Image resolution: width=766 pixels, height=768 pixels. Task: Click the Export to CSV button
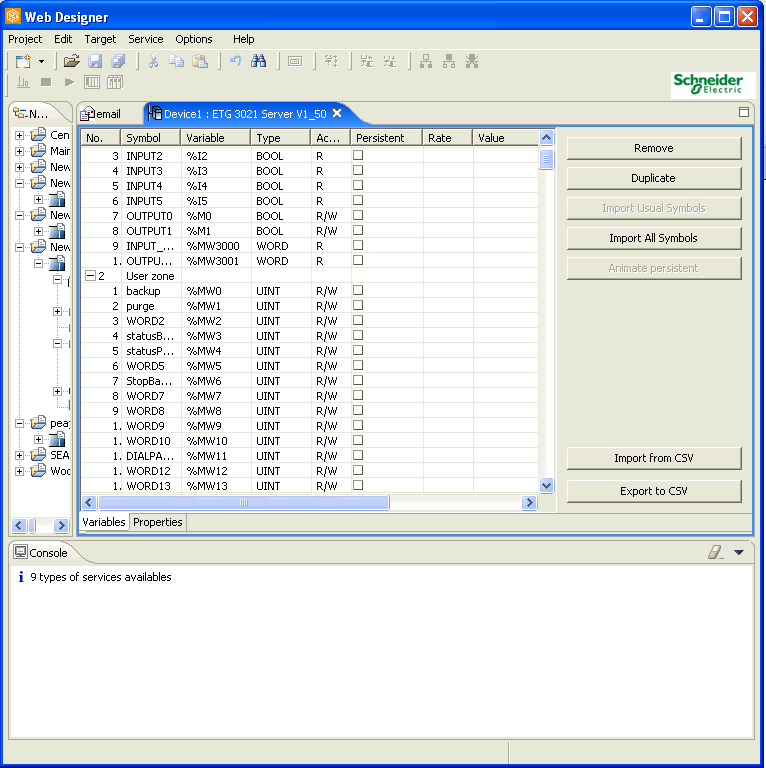point(654,491)
